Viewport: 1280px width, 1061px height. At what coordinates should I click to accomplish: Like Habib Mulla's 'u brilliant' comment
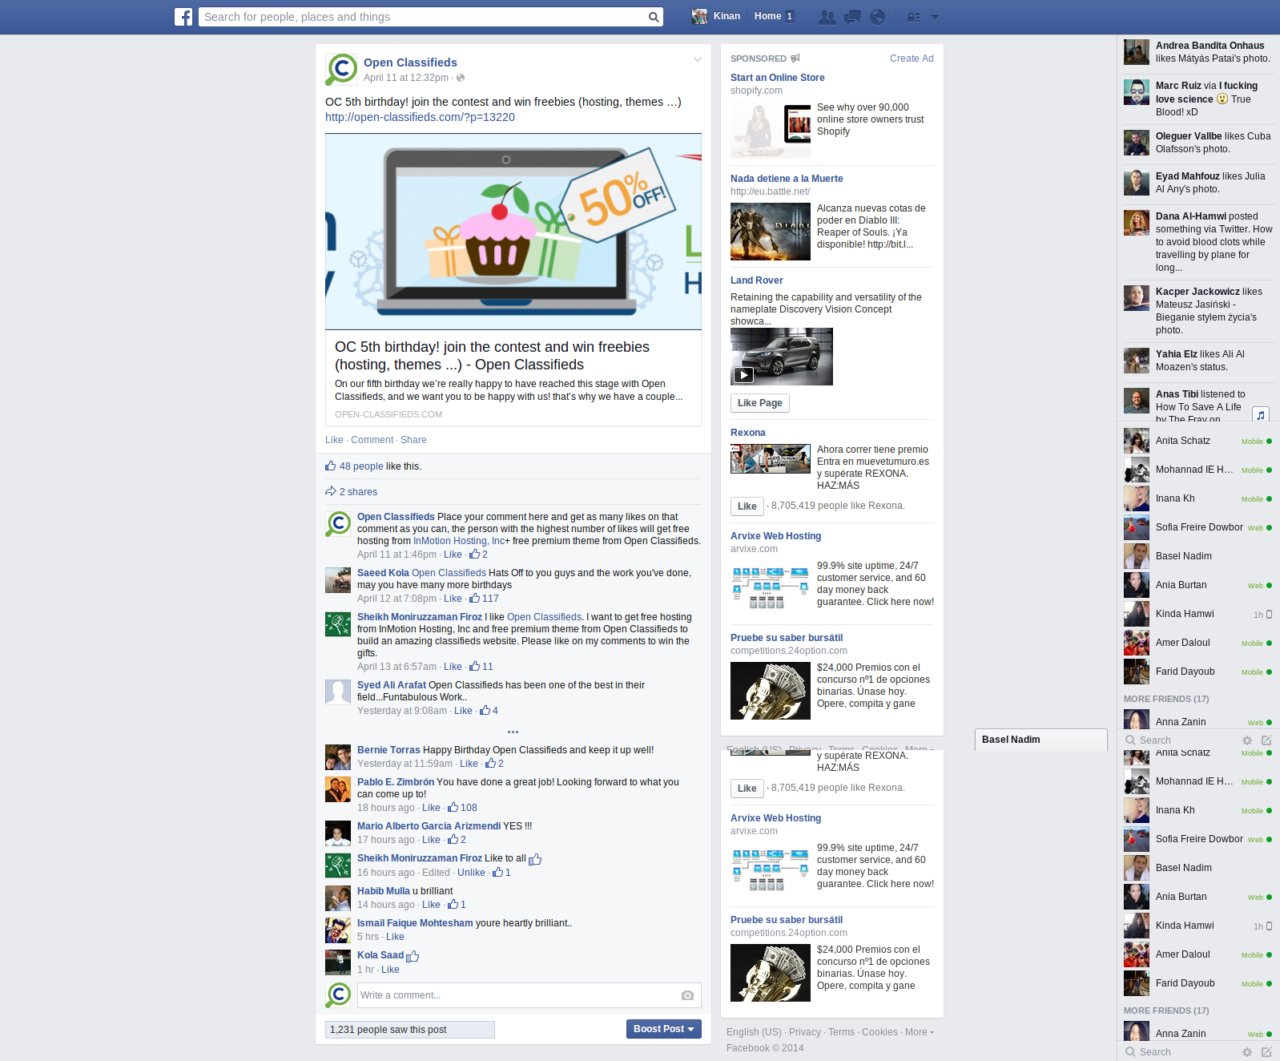click(431, 904)
